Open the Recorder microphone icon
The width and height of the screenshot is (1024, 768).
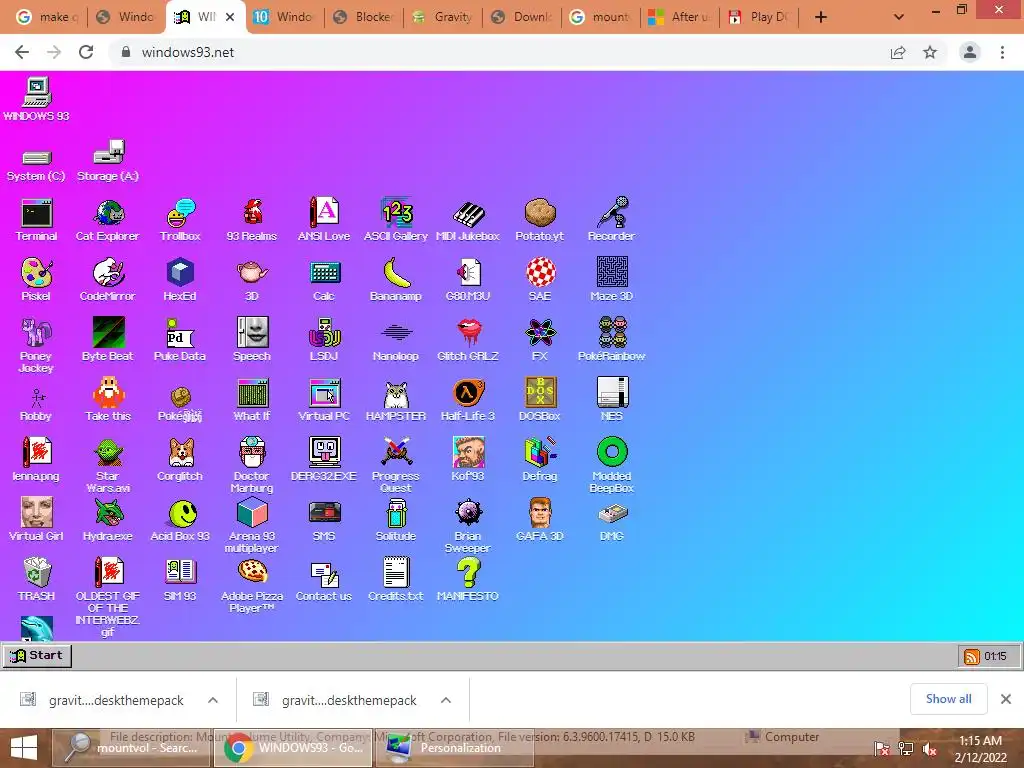pos(611,220)
